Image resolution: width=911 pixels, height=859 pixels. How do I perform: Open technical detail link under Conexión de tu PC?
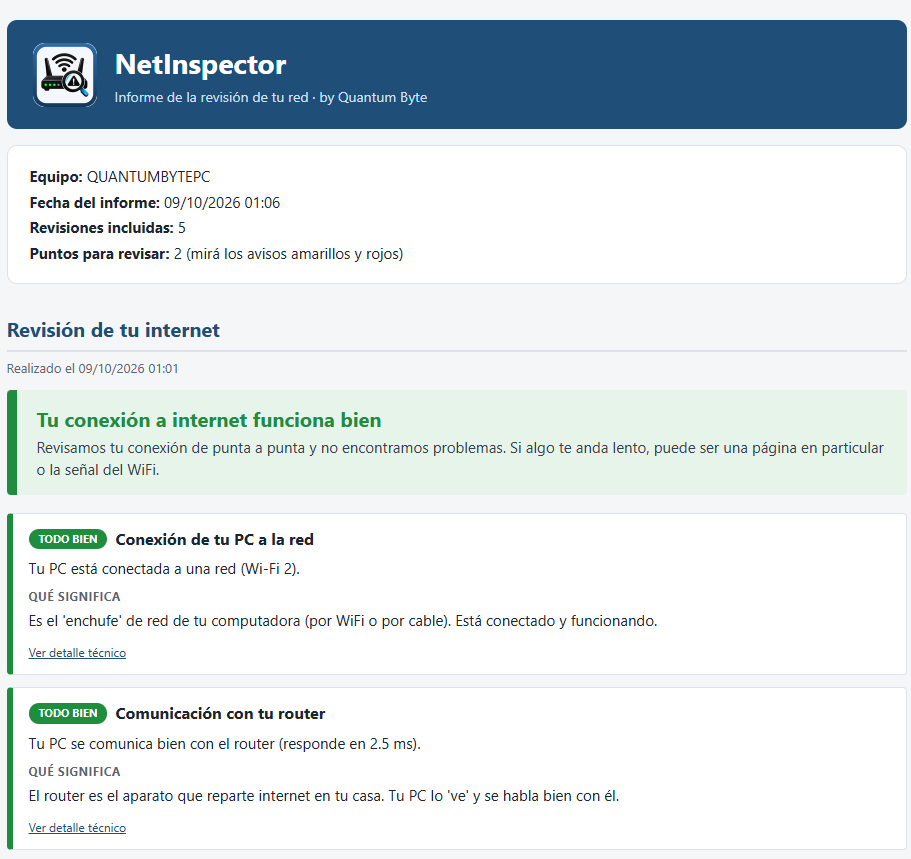pos(77,653)
